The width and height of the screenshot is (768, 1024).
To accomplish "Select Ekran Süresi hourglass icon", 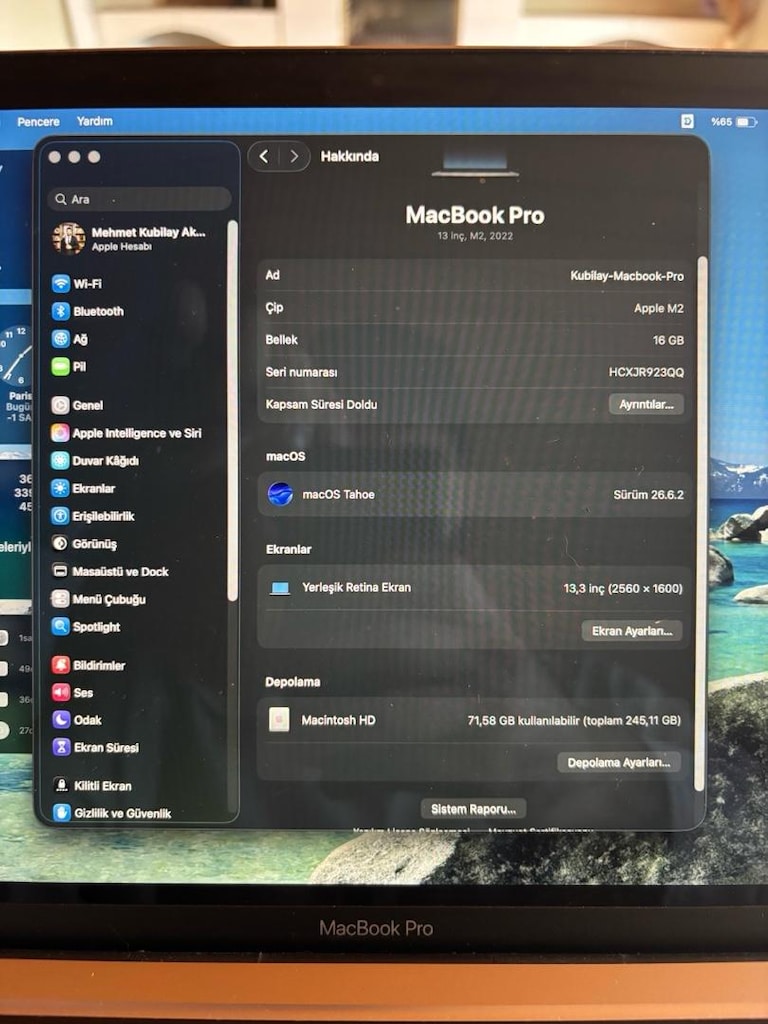I will pos(61,747).
